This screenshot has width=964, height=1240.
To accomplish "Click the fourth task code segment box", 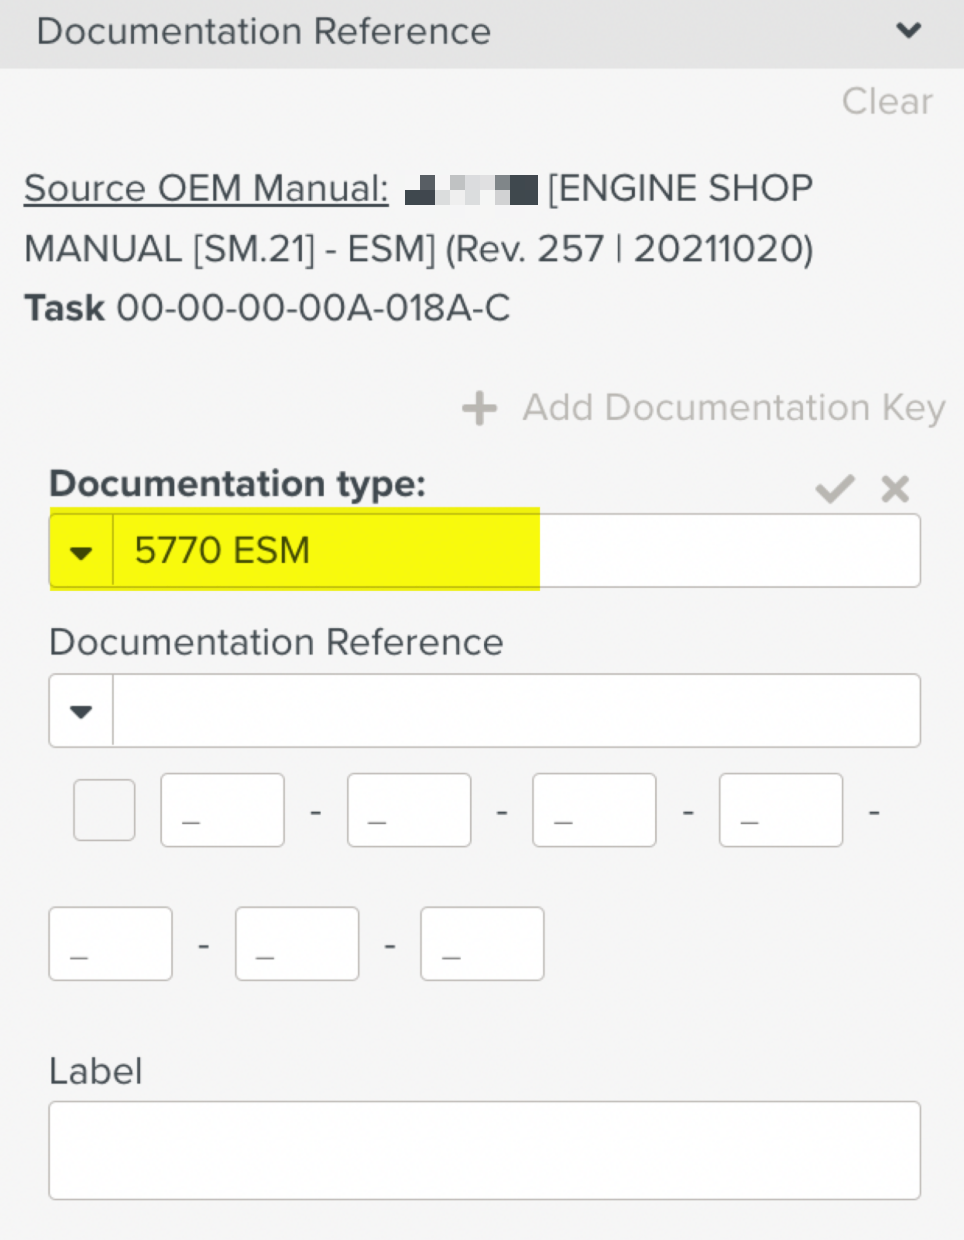I will click(780, 809).
